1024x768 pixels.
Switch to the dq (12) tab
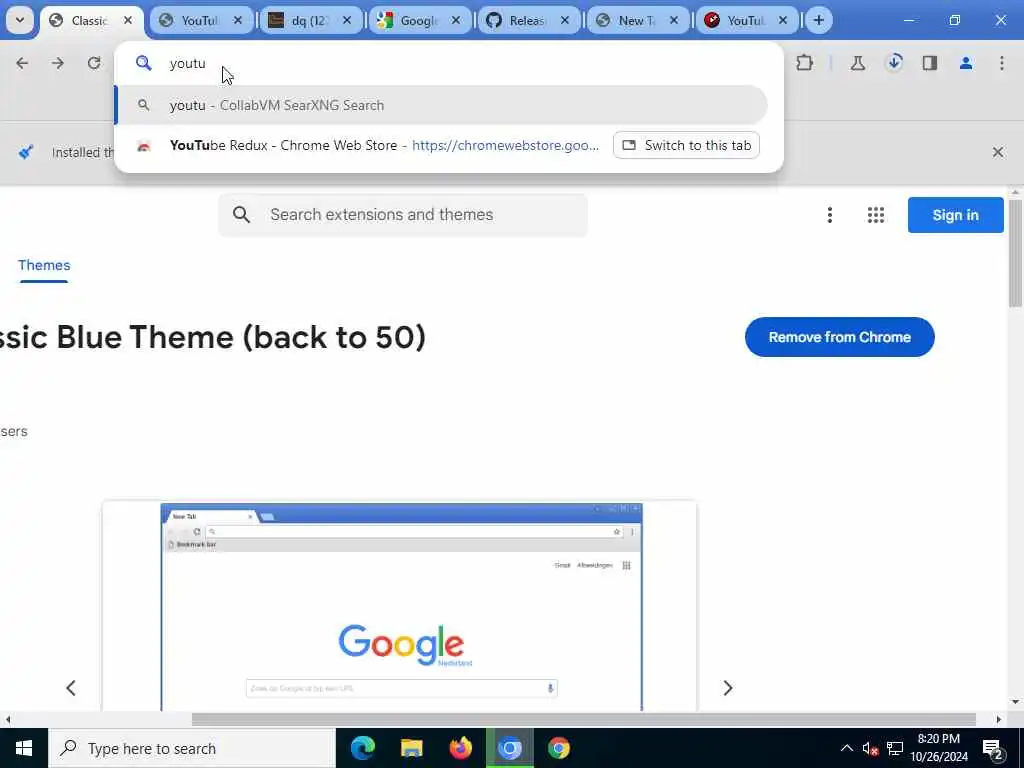coord(308,21)
